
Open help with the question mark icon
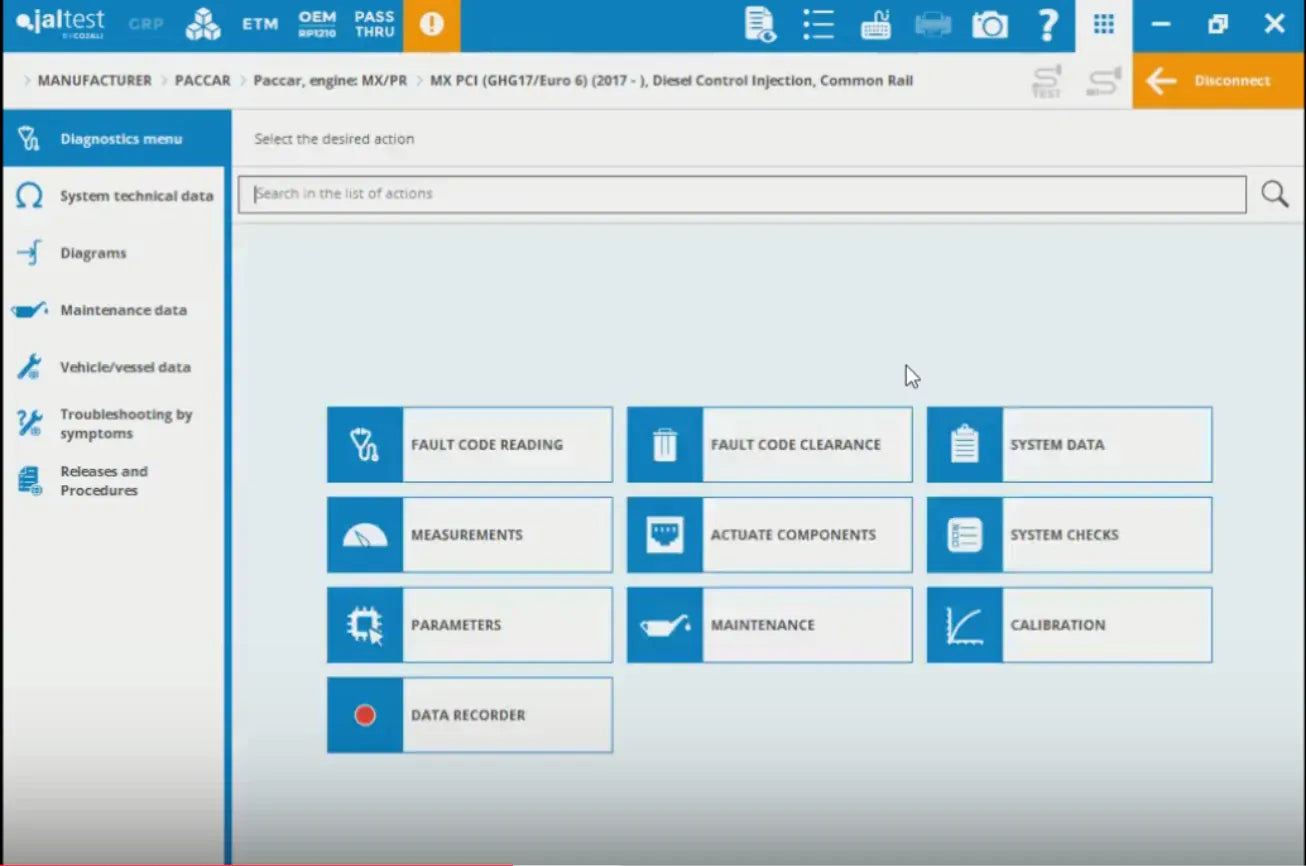tap(1047, 25)
